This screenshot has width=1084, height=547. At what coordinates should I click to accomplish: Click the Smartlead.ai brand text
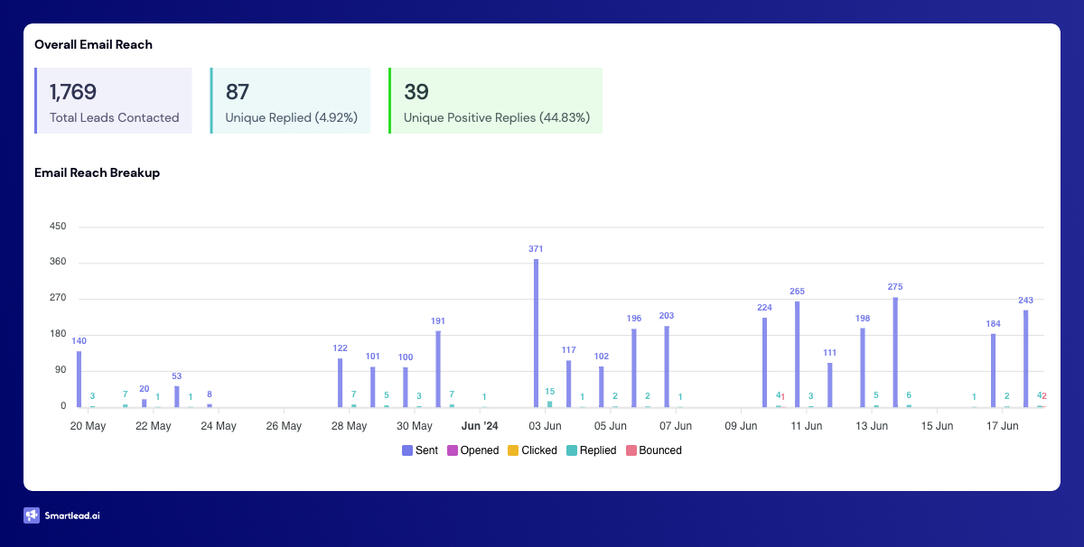point(71,516)
